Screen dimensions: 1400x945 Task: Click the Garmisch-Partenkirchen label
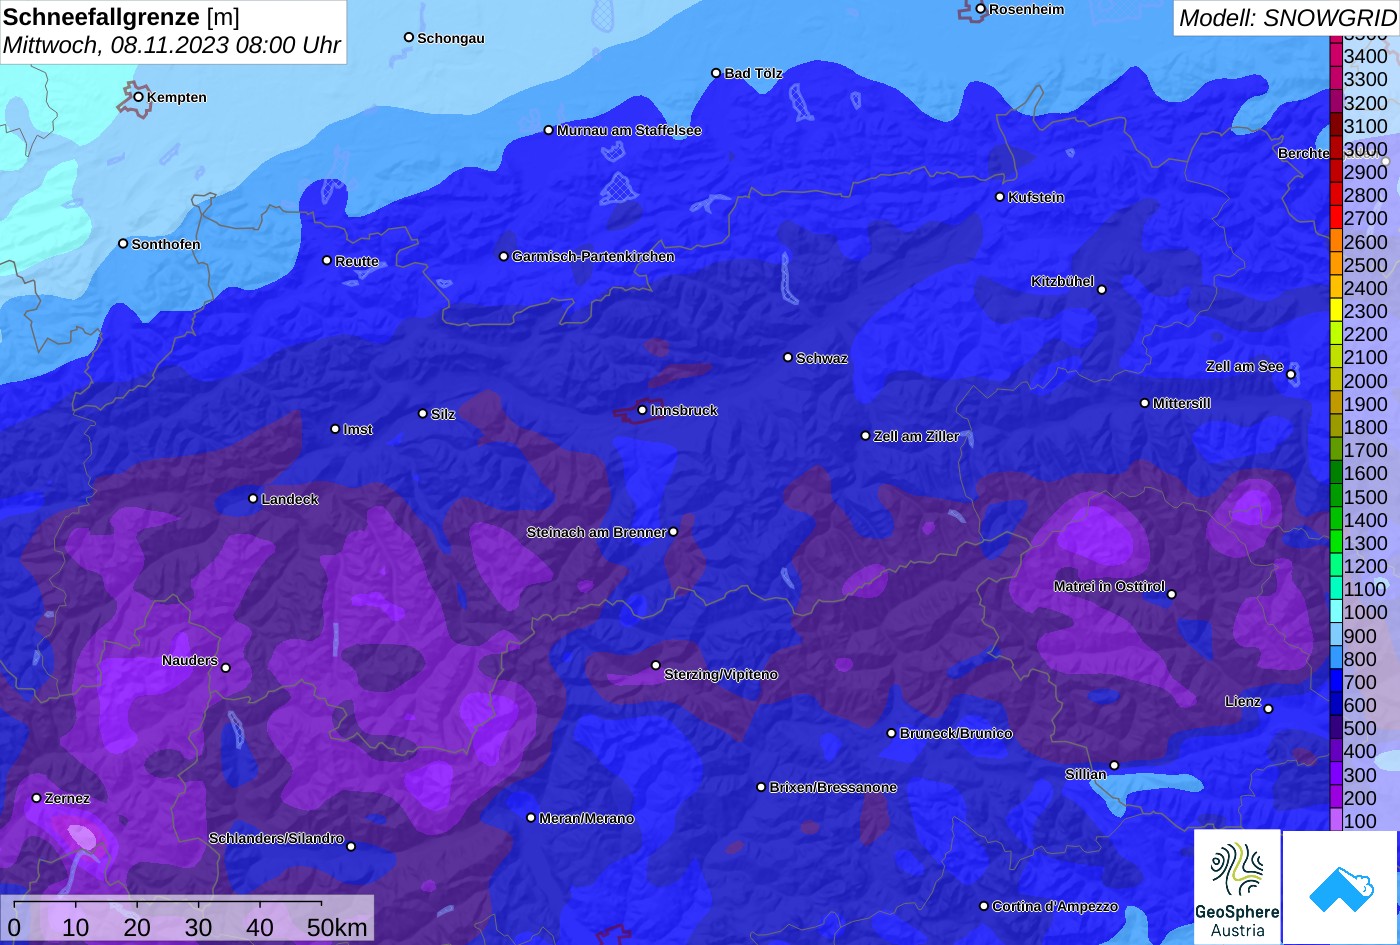pyautogui.click(x=593, y=257)
